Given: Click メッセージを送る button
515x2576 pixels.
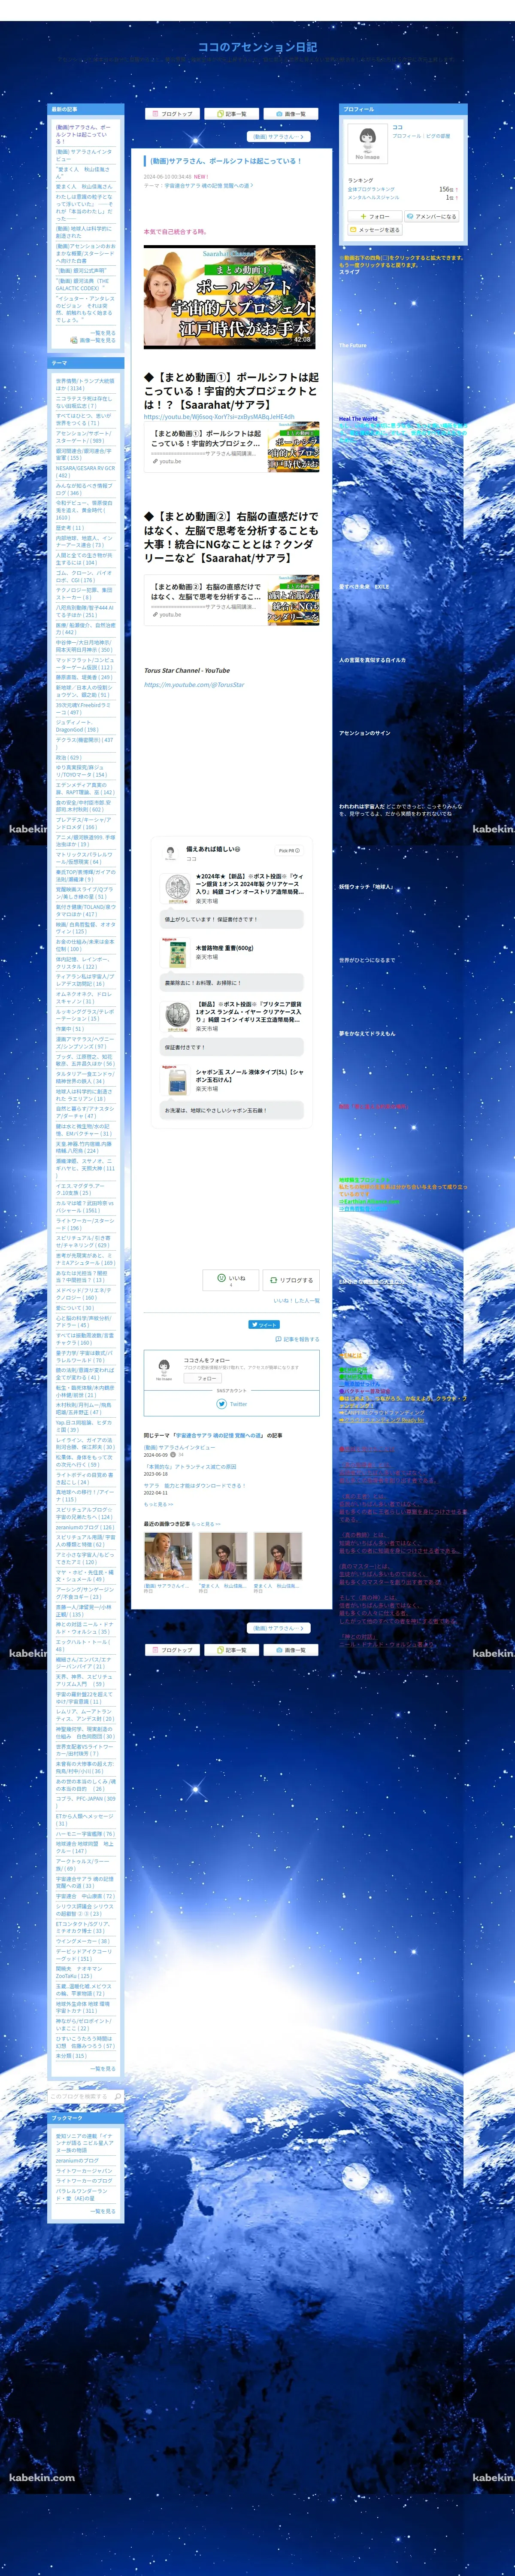Looking at the screenshot, I should click(375, 230).
